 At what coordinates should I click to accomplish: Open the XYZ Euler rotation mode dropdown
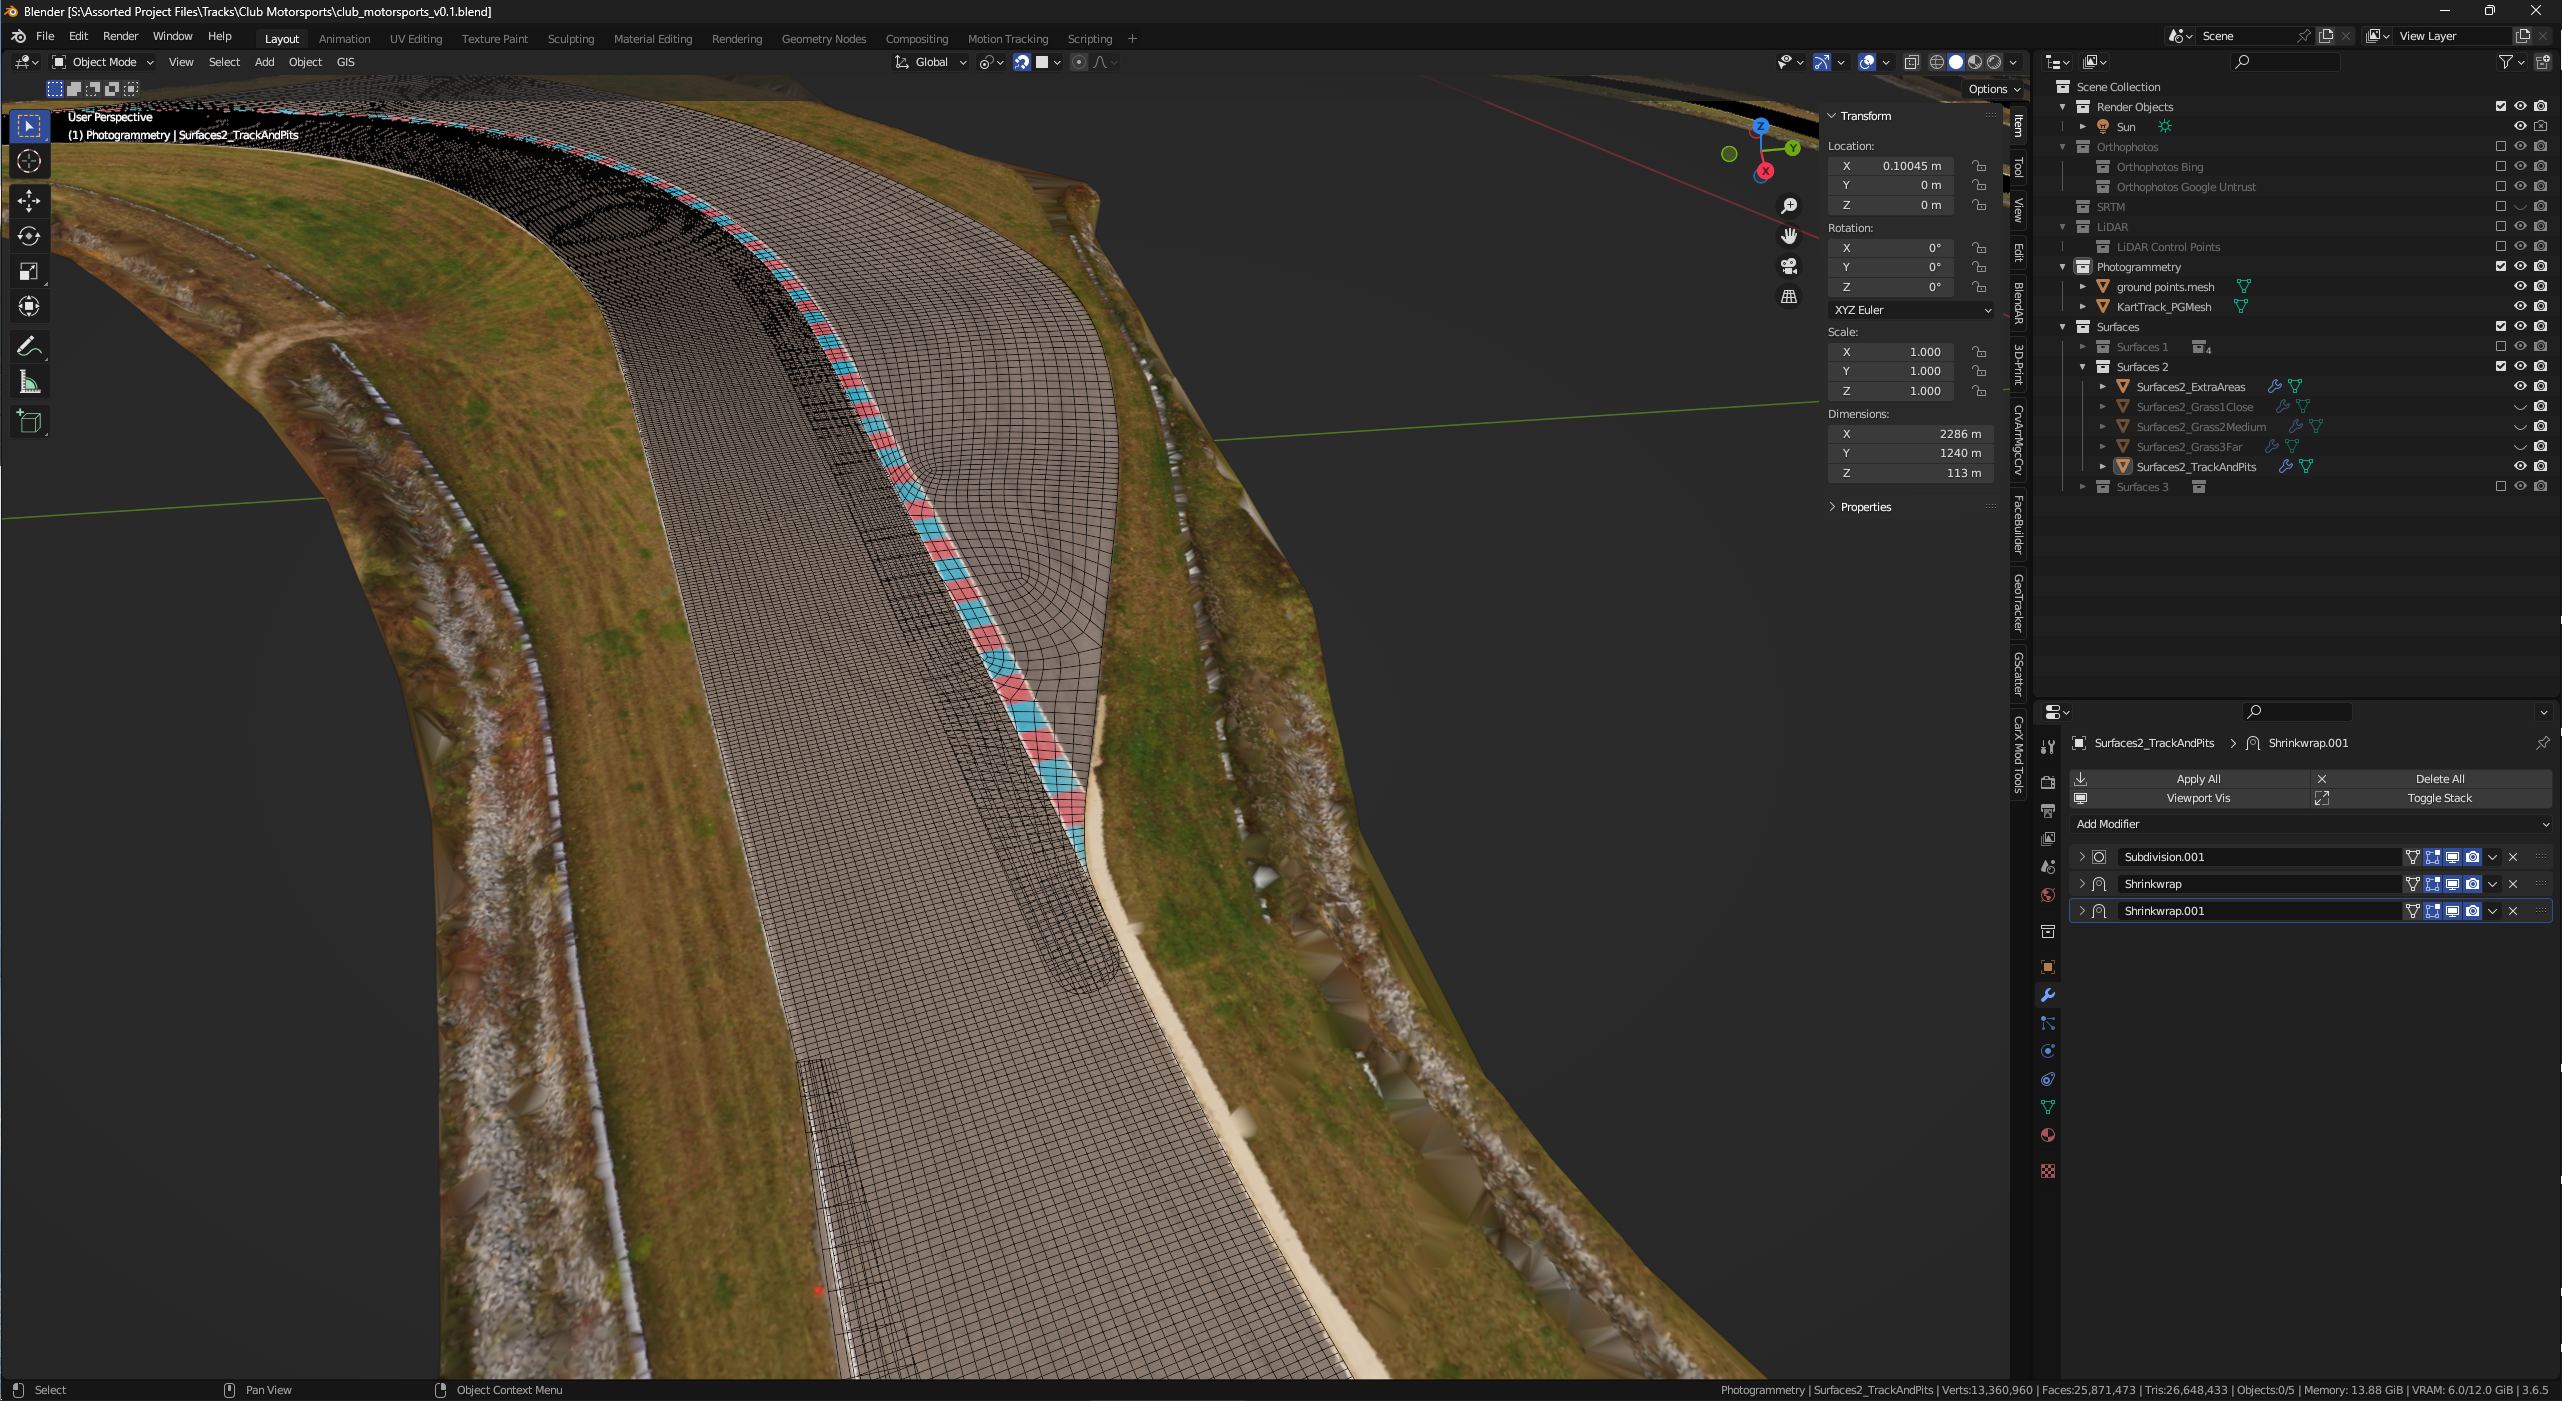1911,310
